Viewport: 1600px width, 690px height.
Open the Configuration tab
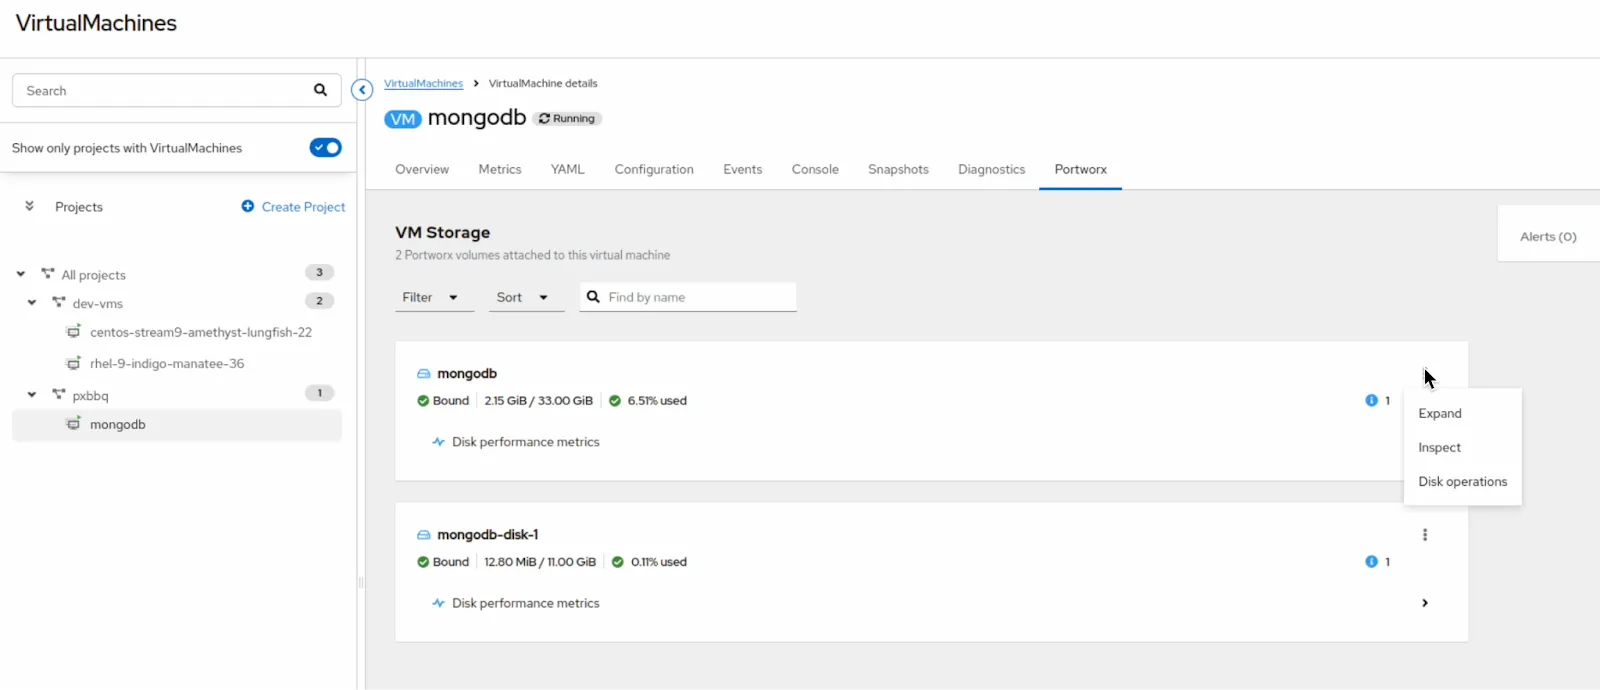tap(654, 169)
